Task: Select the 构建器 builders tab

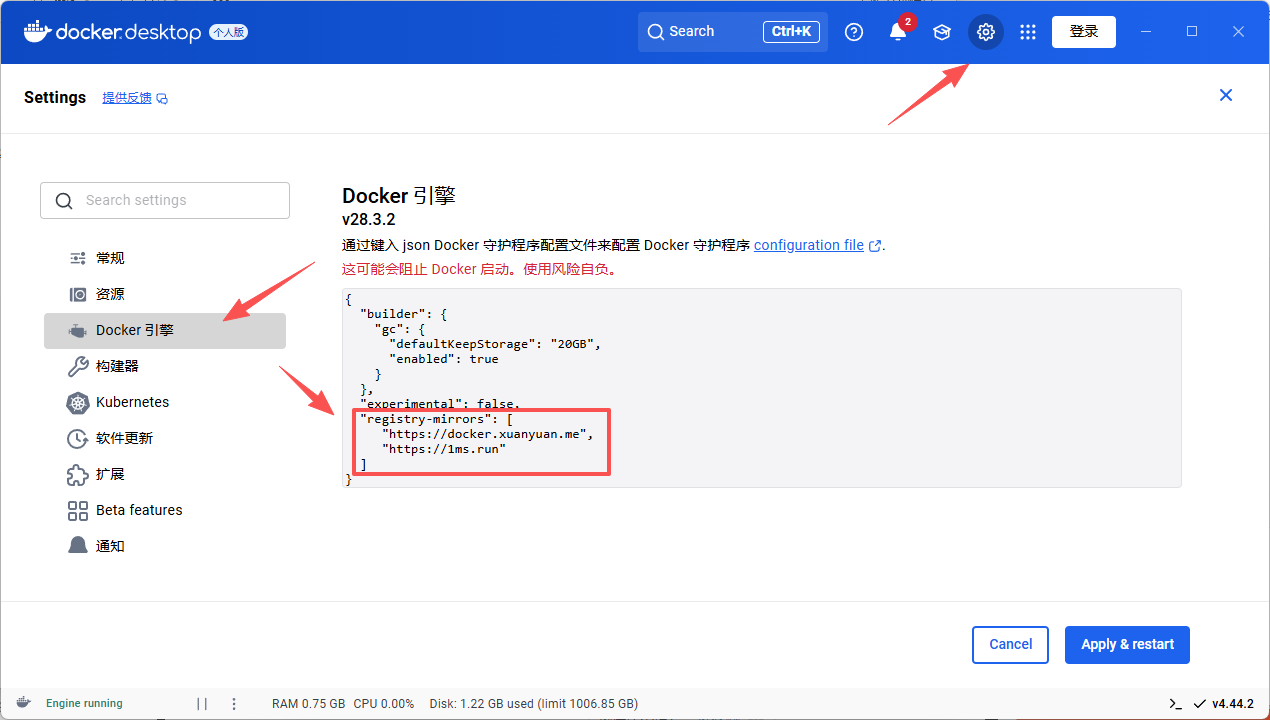Action: [165, 366]
